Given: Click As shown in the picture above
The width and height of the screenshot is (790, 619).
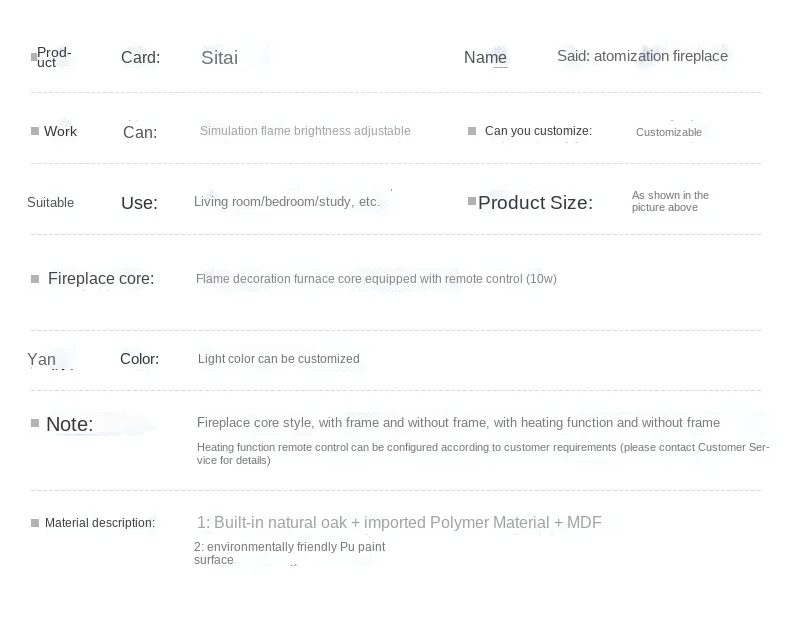Looking at the screenshot, I should pyautogui.click(x=669, y=201).
